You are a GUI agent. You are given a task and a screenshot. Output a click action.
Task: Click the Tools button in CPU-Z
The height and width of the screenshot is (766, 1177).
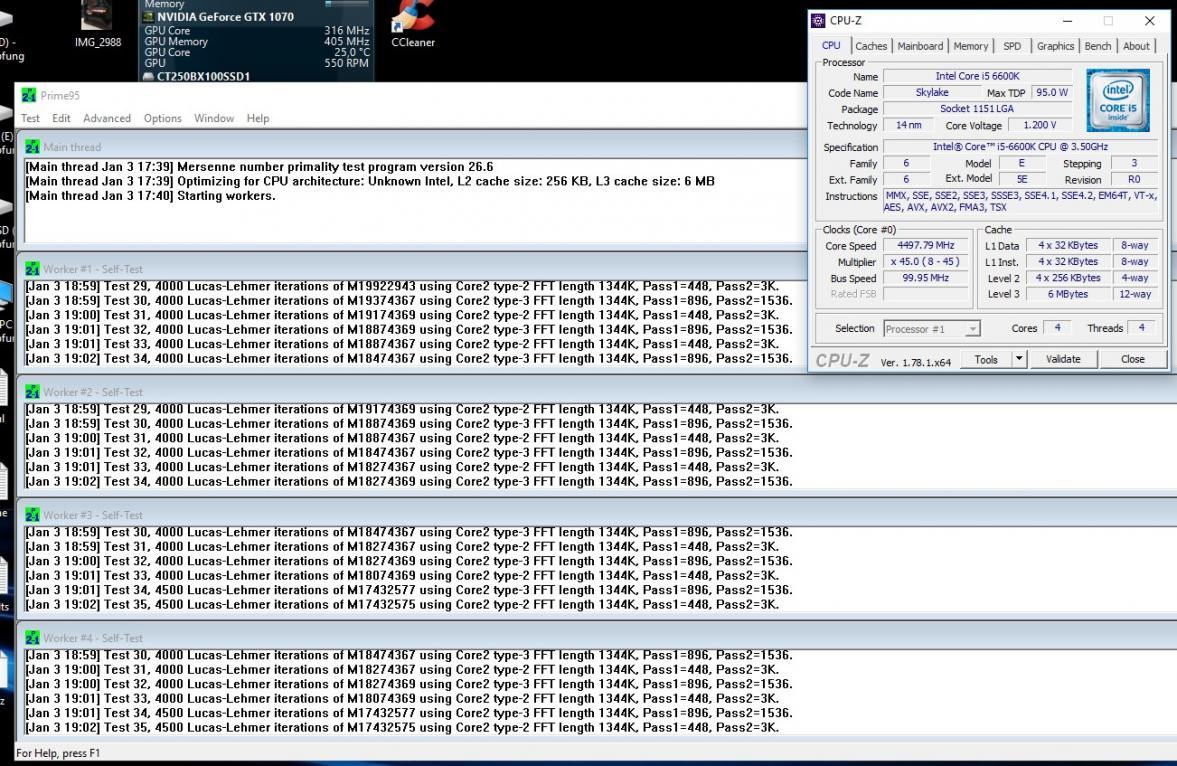tap(986, 360)
